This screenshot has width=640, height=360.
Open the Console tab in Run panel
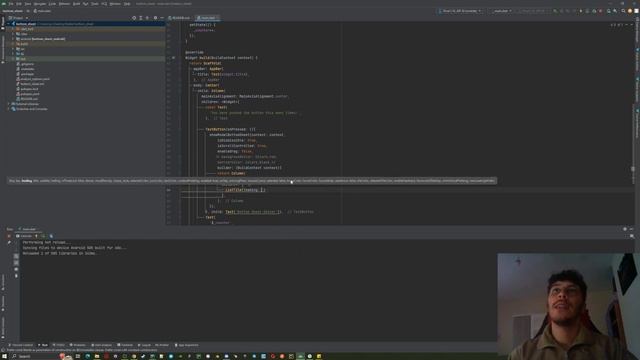pyautogui.click(x=24, y=236)
